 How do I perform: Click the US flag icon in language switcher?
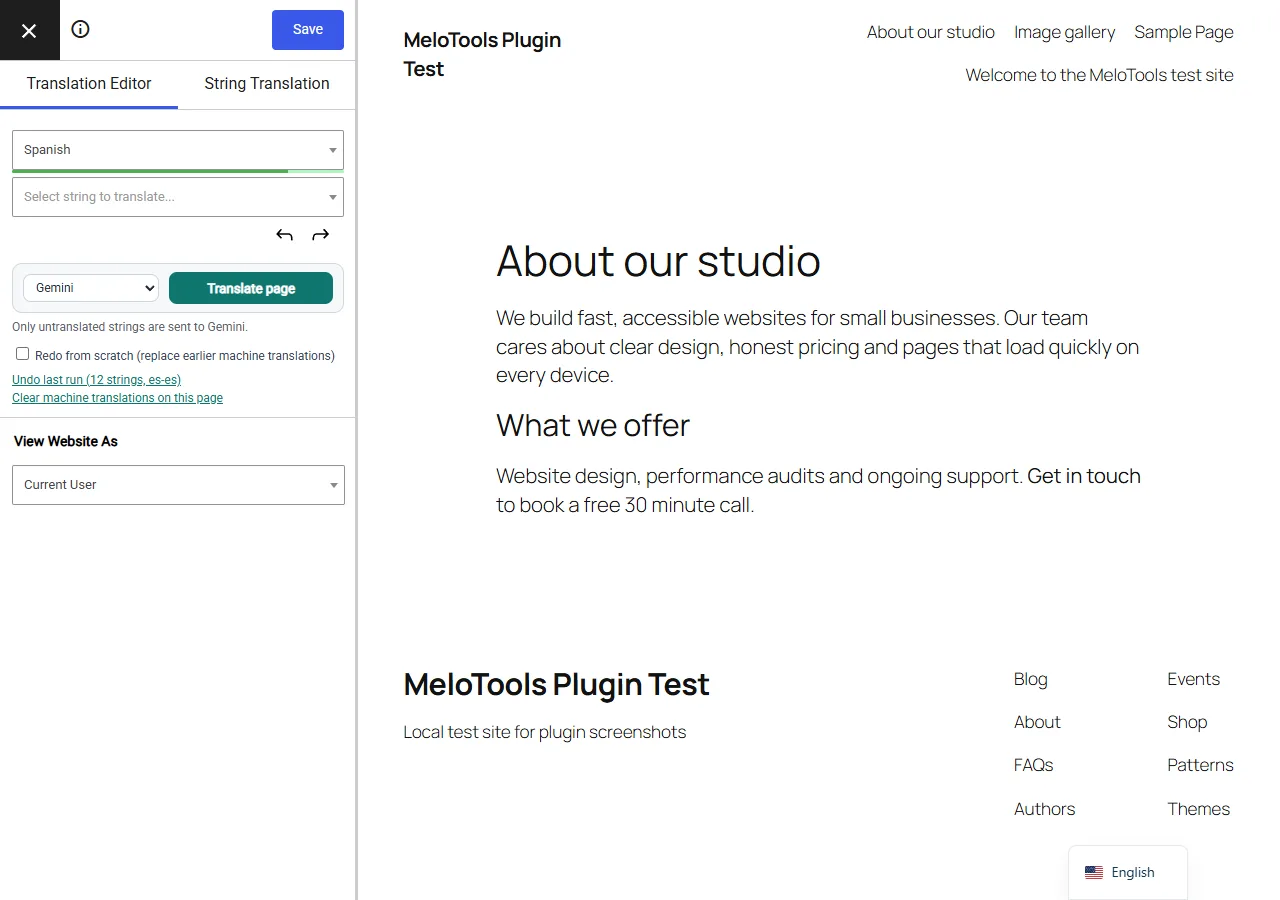pos(1094,872)
